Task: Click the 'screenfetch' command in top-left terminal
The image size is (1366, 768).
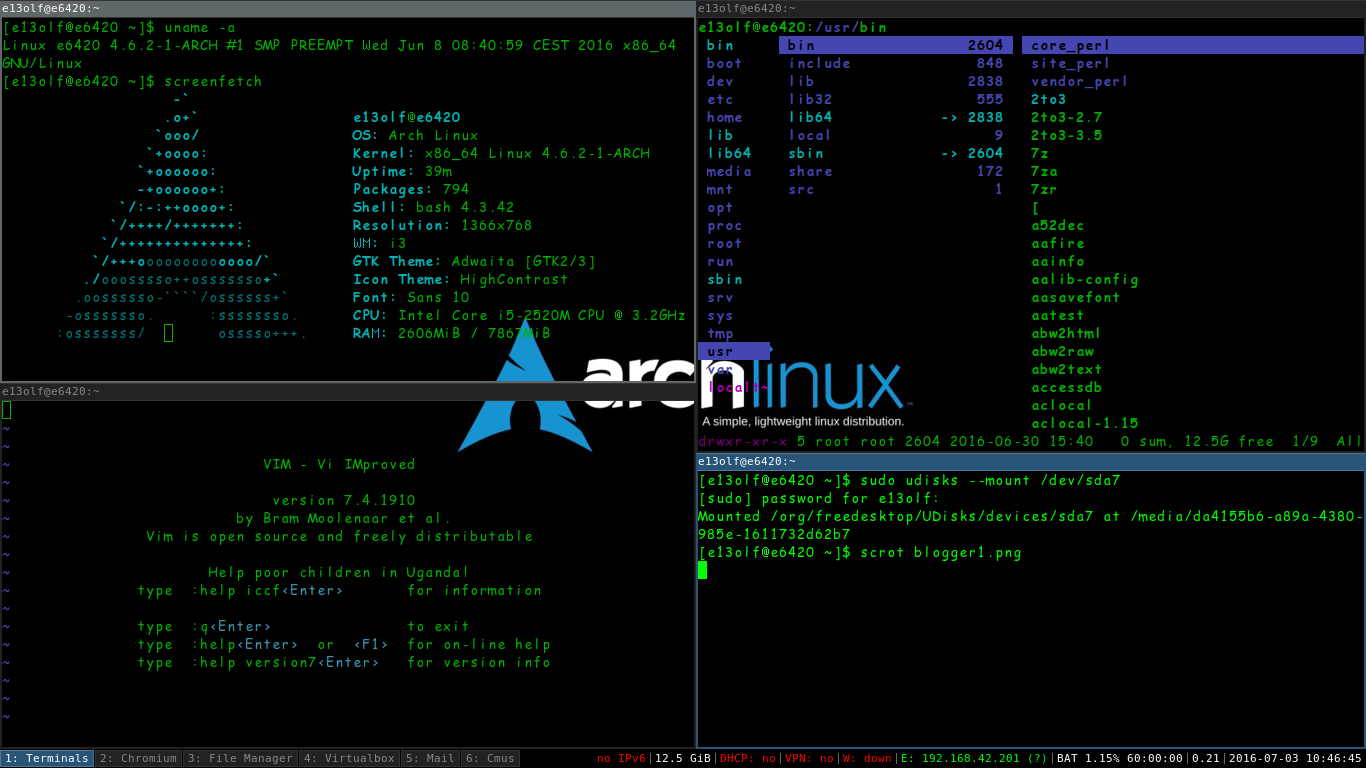Action: (x=211, y=81)
